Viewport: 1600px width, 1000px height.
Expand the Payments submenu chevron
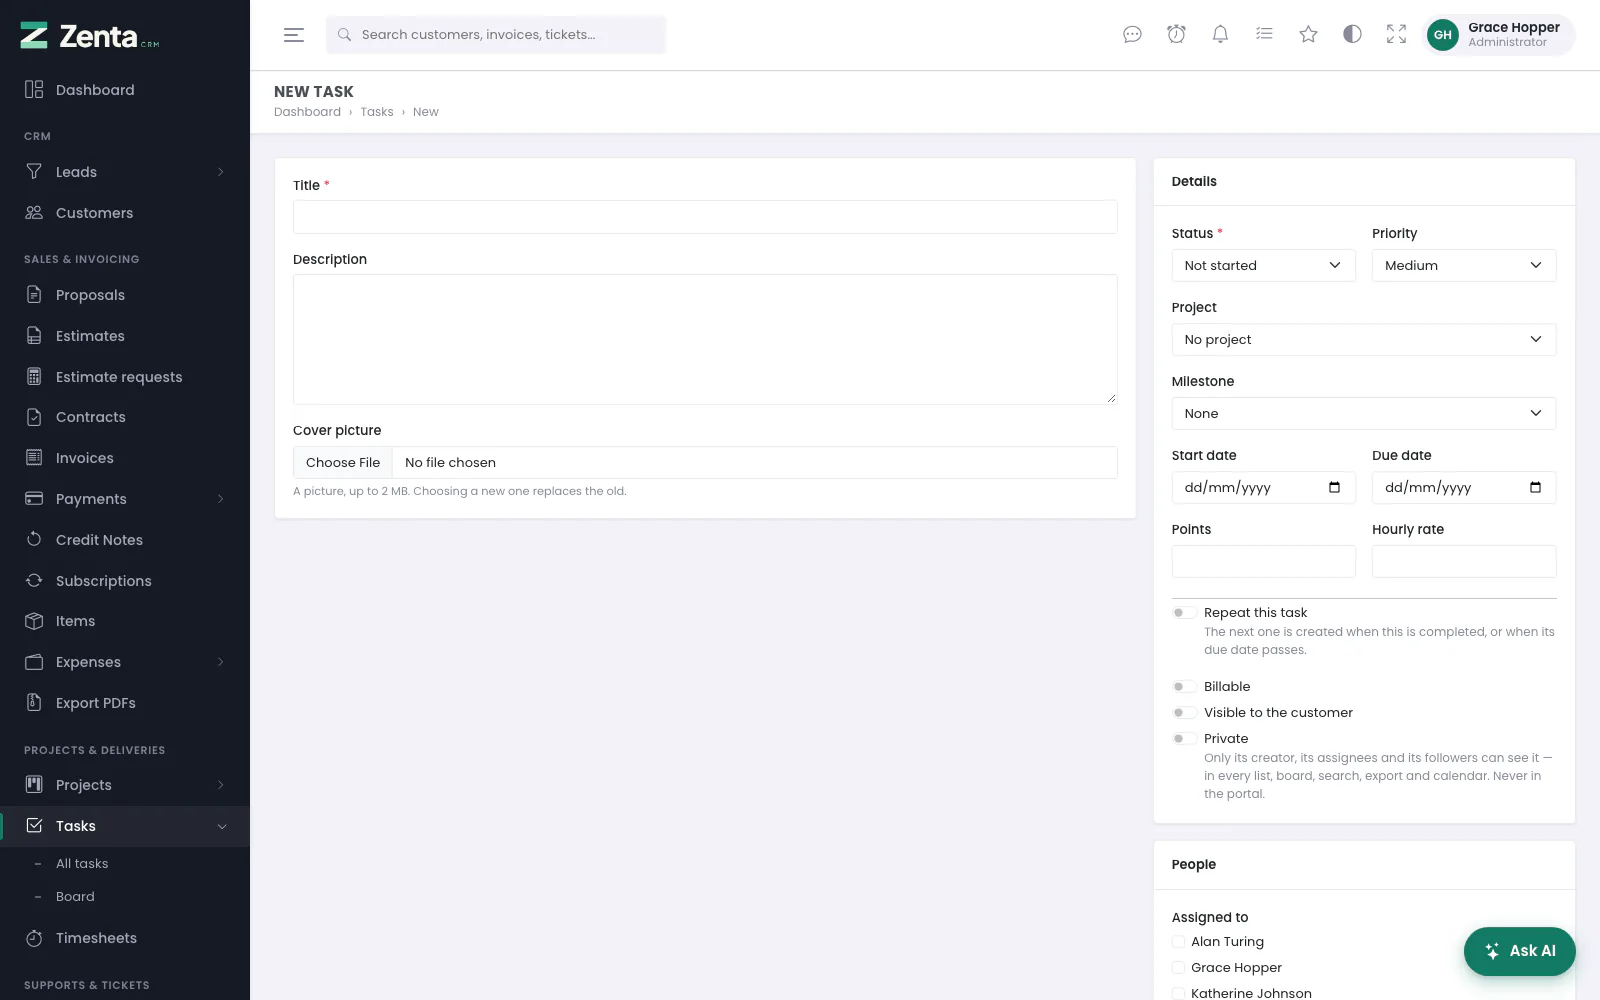click(x=221, y=499)
